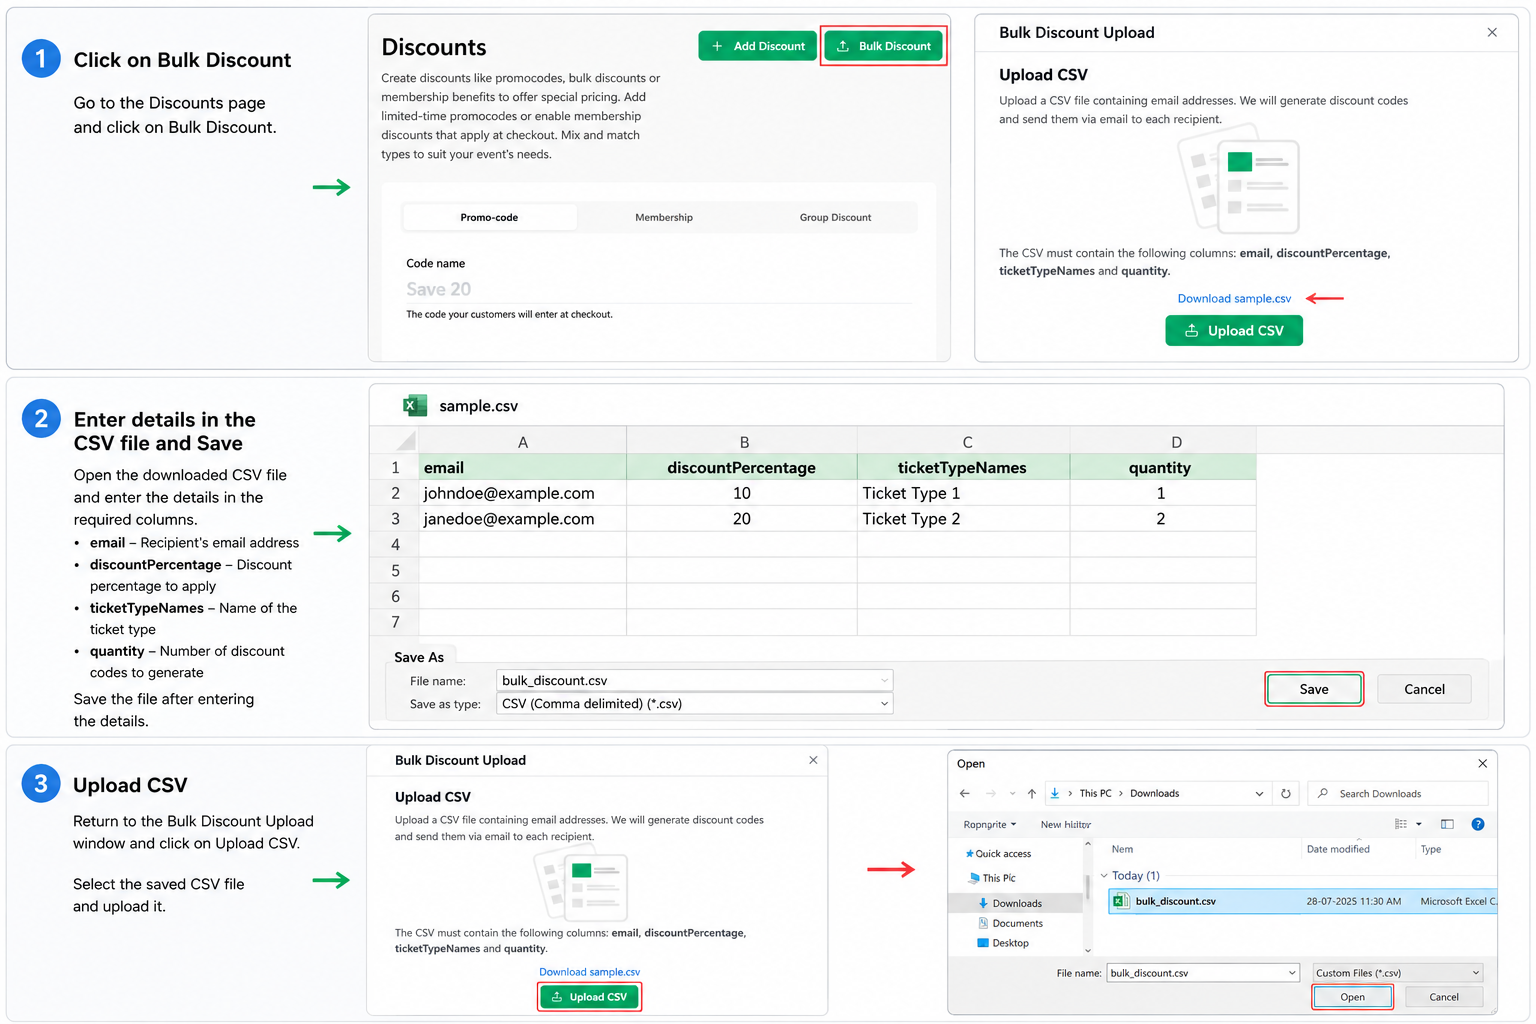Open File name dropdown in Open dialog
1536x1024 pixels.
tap(1291, 973)
